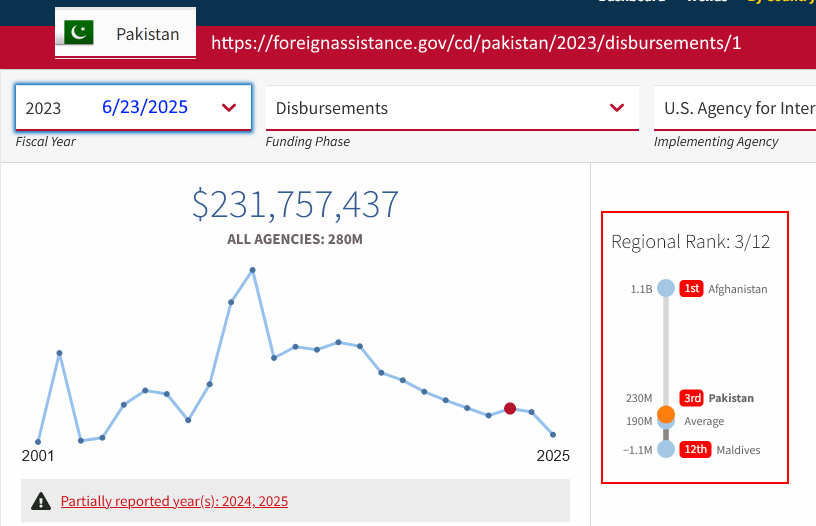Click the Funding Phase chevron arrow
This screenshot has height=526, width=816.
coord(617,108)
